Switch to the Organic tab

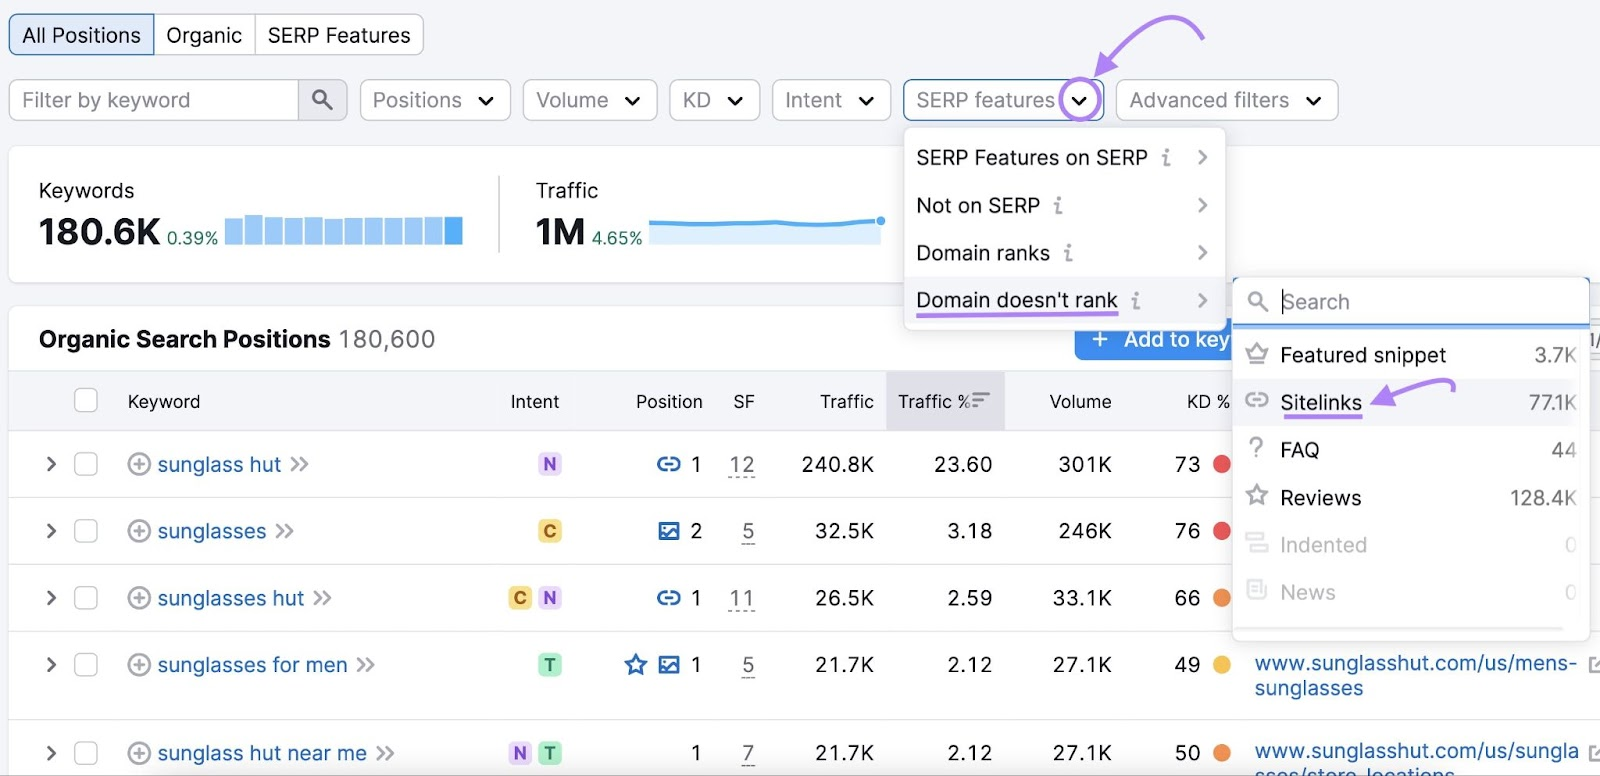pos(204,35)
